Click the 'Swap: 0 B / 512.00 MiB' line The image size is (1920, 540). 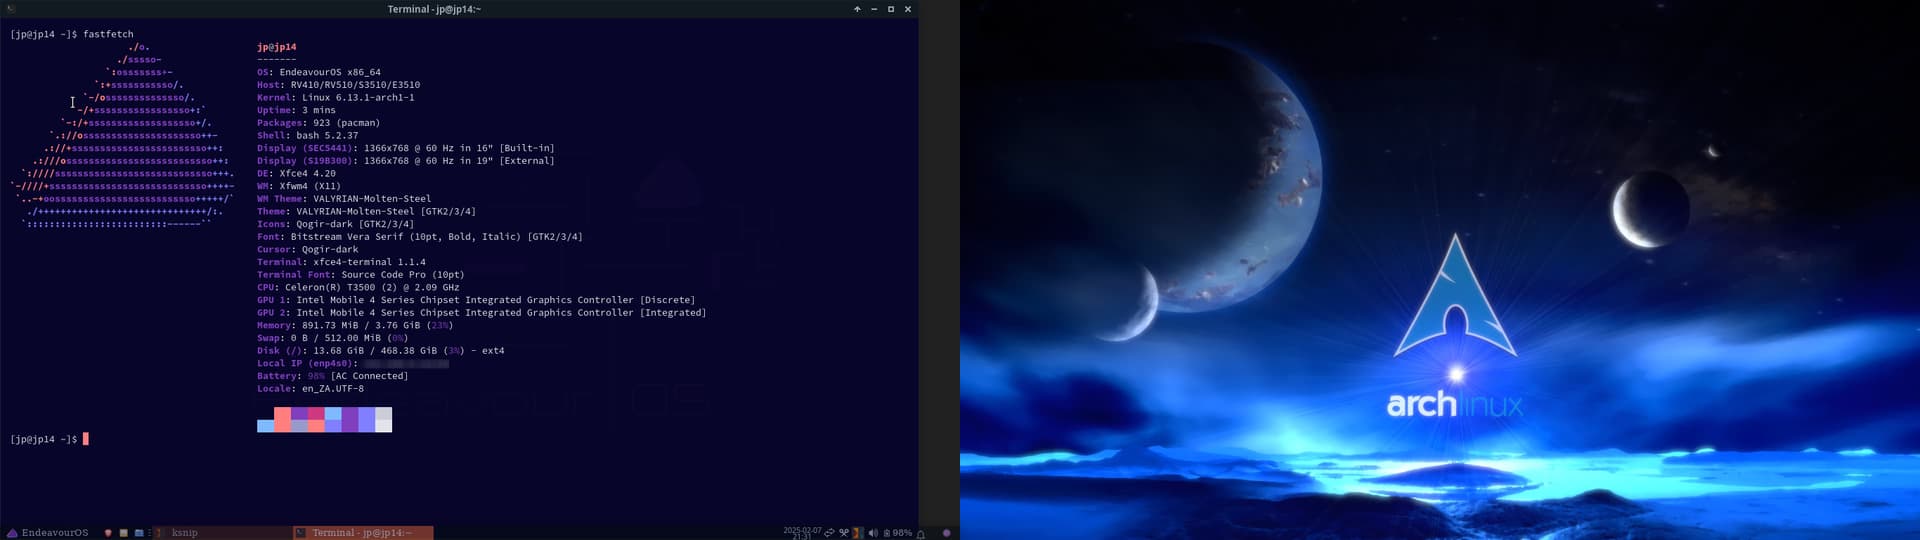[x=333, y=338]
